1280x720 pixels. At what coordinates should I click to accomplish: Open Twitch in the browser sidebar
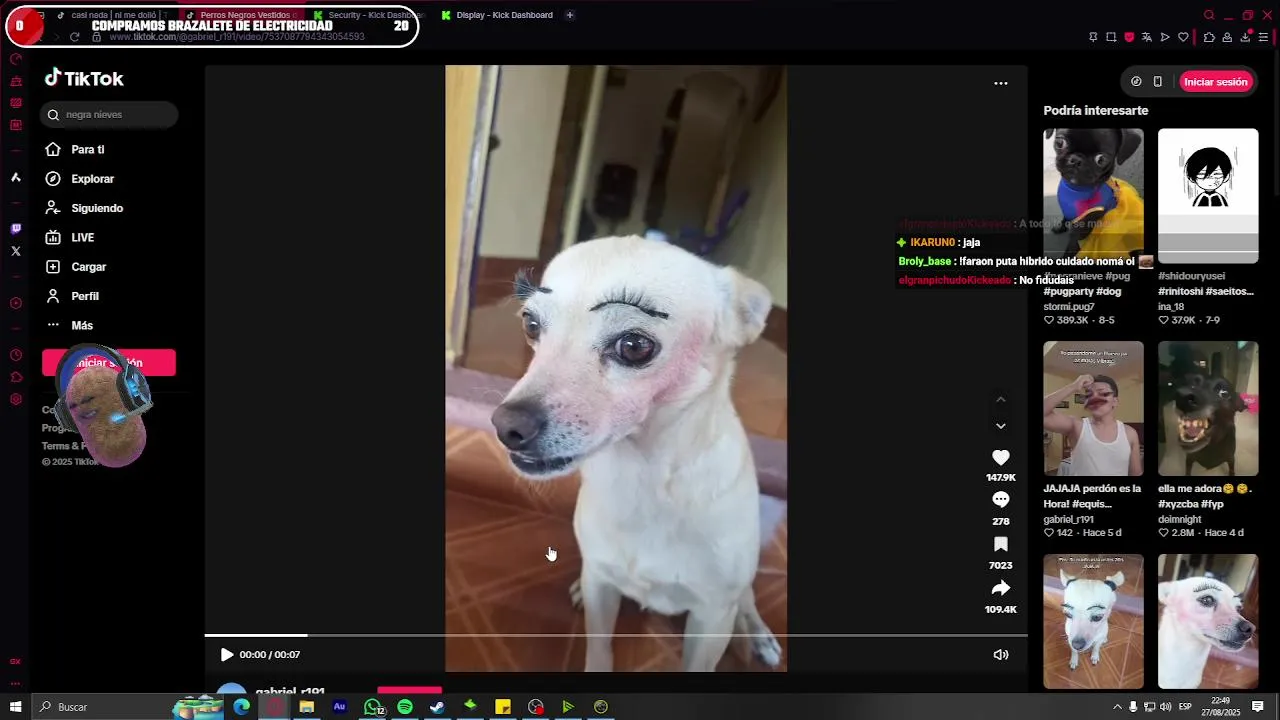click(x=15, y=229)
